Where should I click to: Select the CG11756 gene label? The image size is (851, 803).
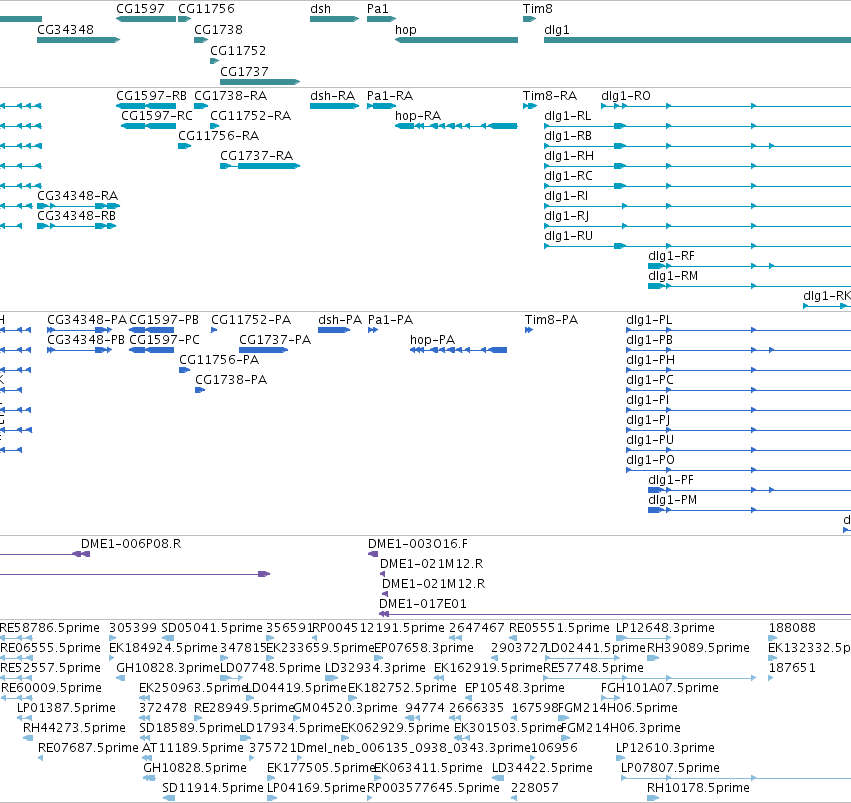pyautogui.click(x=206, y=9)
